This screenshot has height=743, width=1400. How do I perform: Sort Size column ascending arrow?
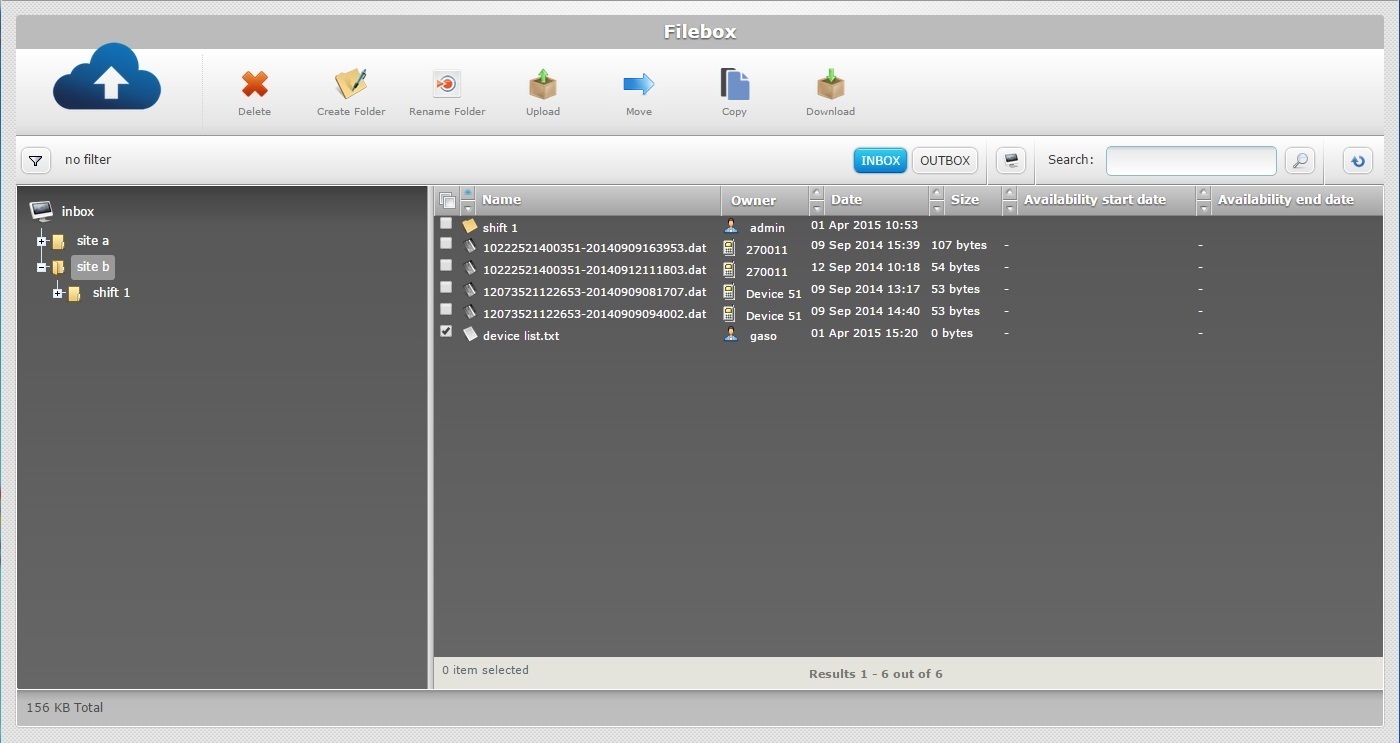coord(937,193)
